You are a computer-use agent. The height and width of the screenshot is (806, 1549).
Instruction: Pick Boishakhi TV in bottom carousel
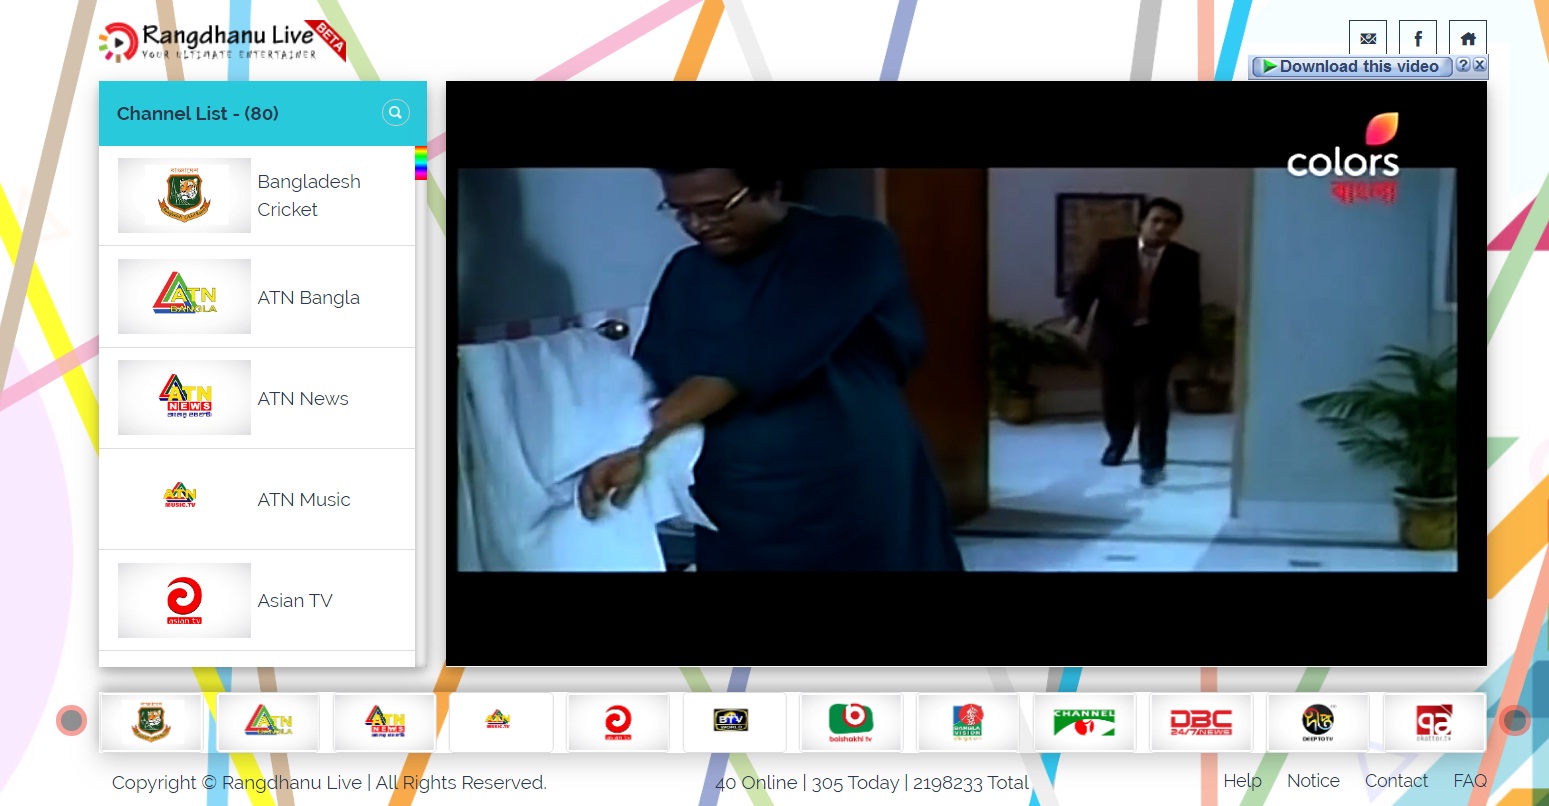[x=851, y=722]
